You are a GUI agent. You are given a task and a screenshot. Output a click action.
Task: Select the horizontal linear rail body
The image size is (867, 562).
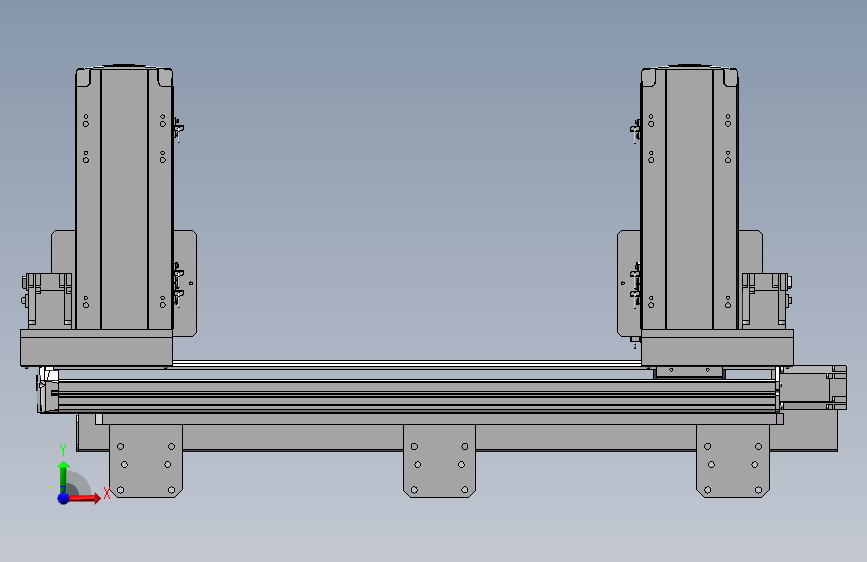417,396
